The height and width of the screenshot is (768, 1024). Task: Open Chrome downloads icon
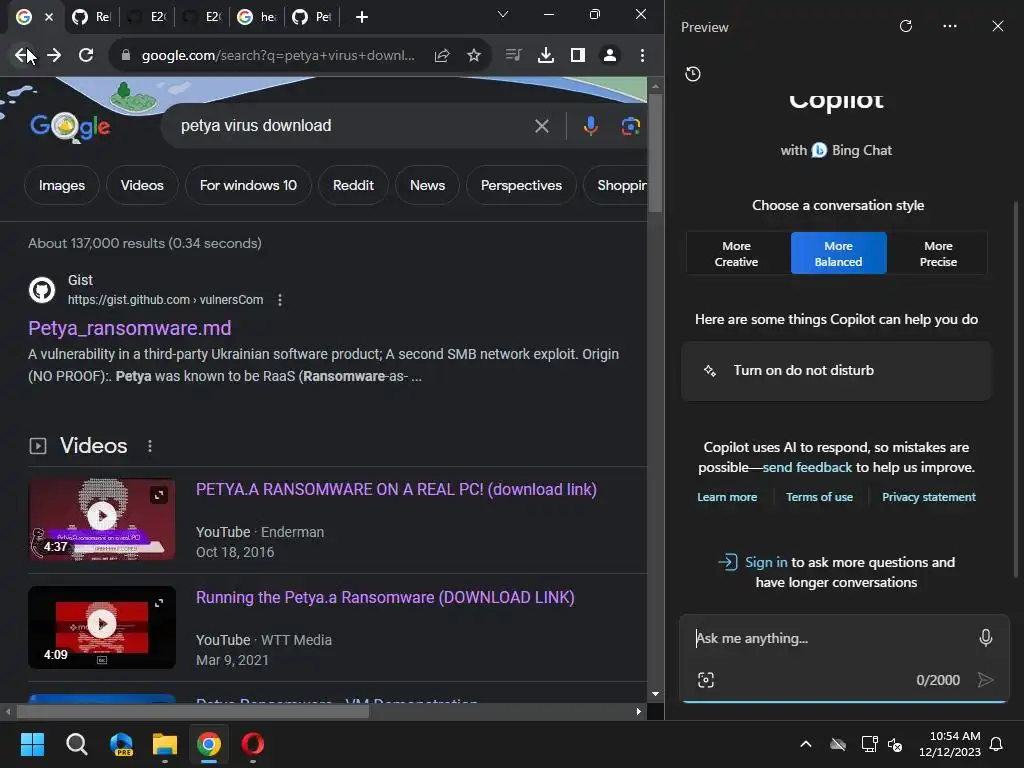(546, 56)
